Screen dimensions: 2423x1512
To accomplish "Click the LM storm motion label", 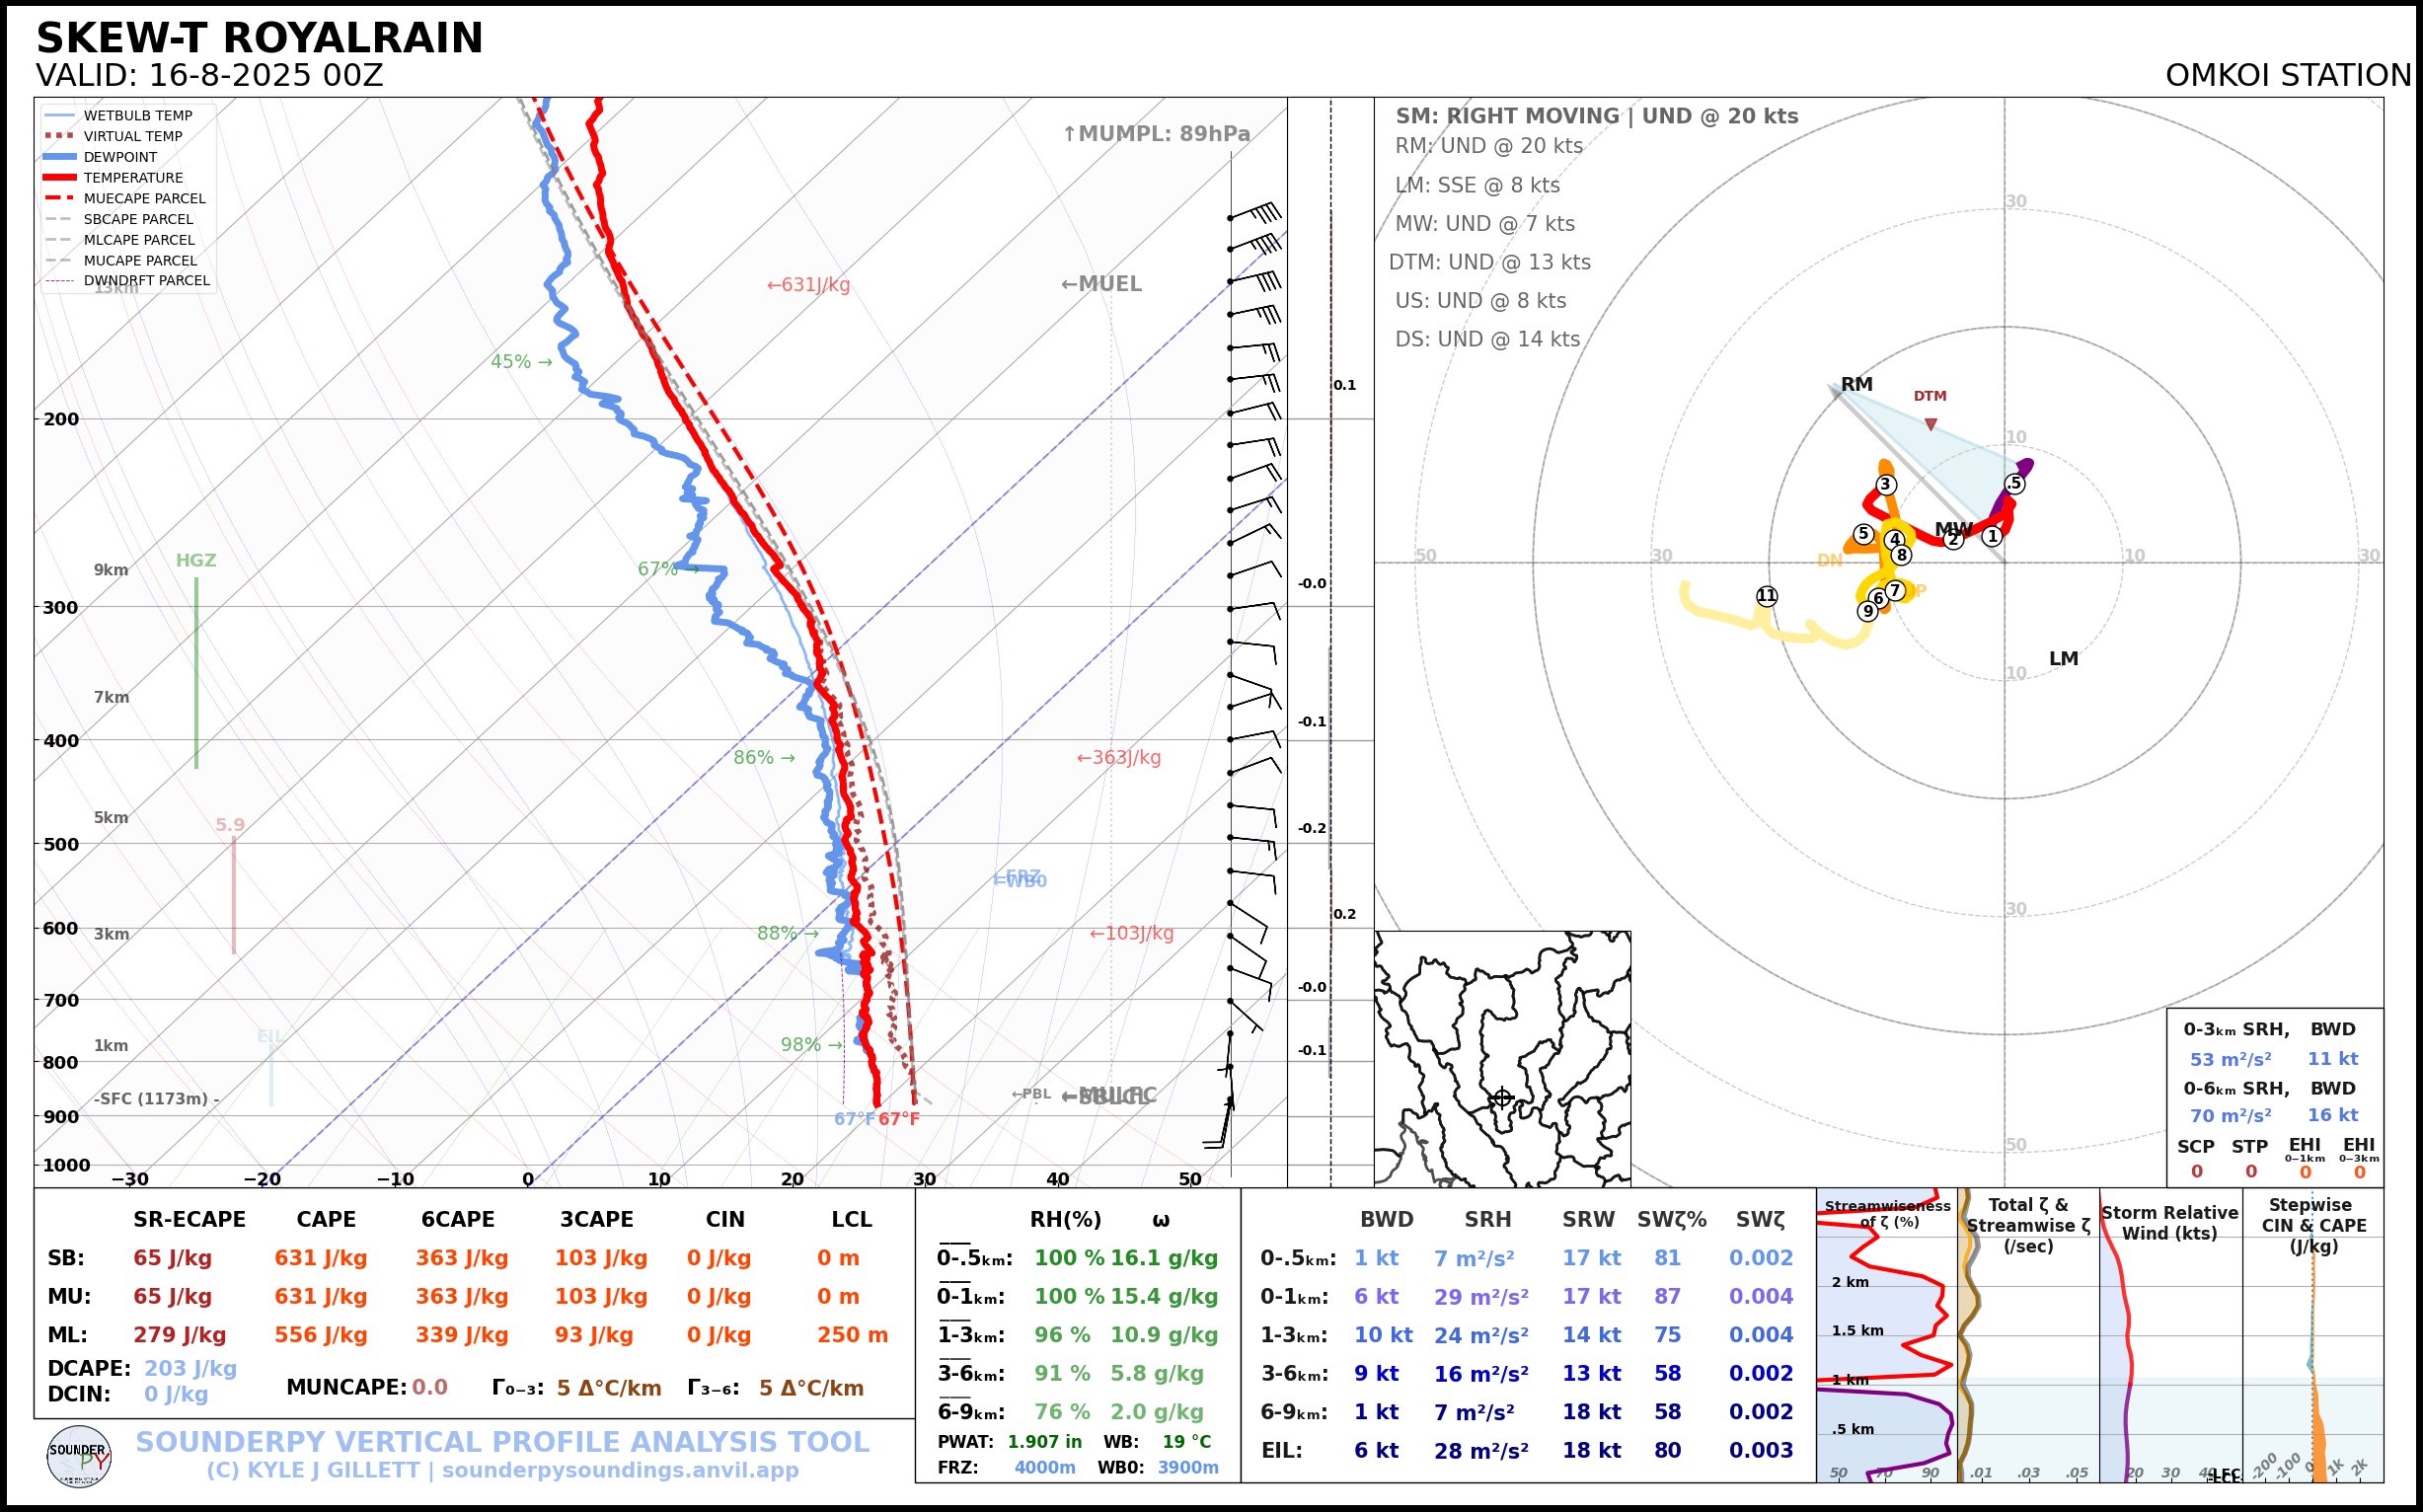I will pyautogui.click(x=2063, y=659).
